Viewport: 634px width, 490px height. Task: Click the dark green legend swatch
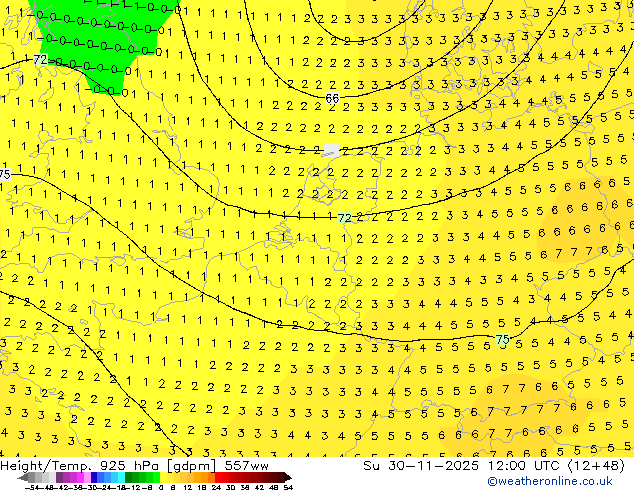129,477
